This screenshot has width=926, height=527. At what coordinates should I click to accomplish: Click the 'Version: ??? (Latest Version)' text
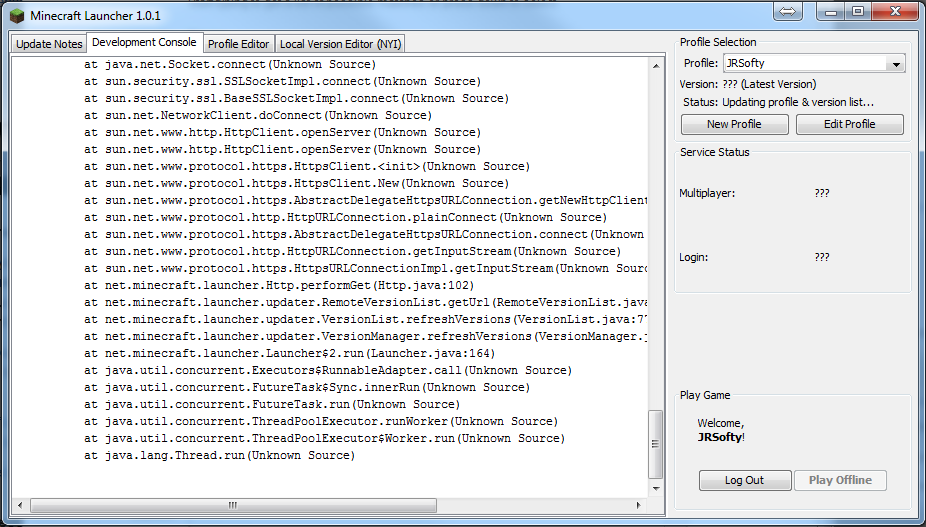pyautogui.click(x=748, y=84)
